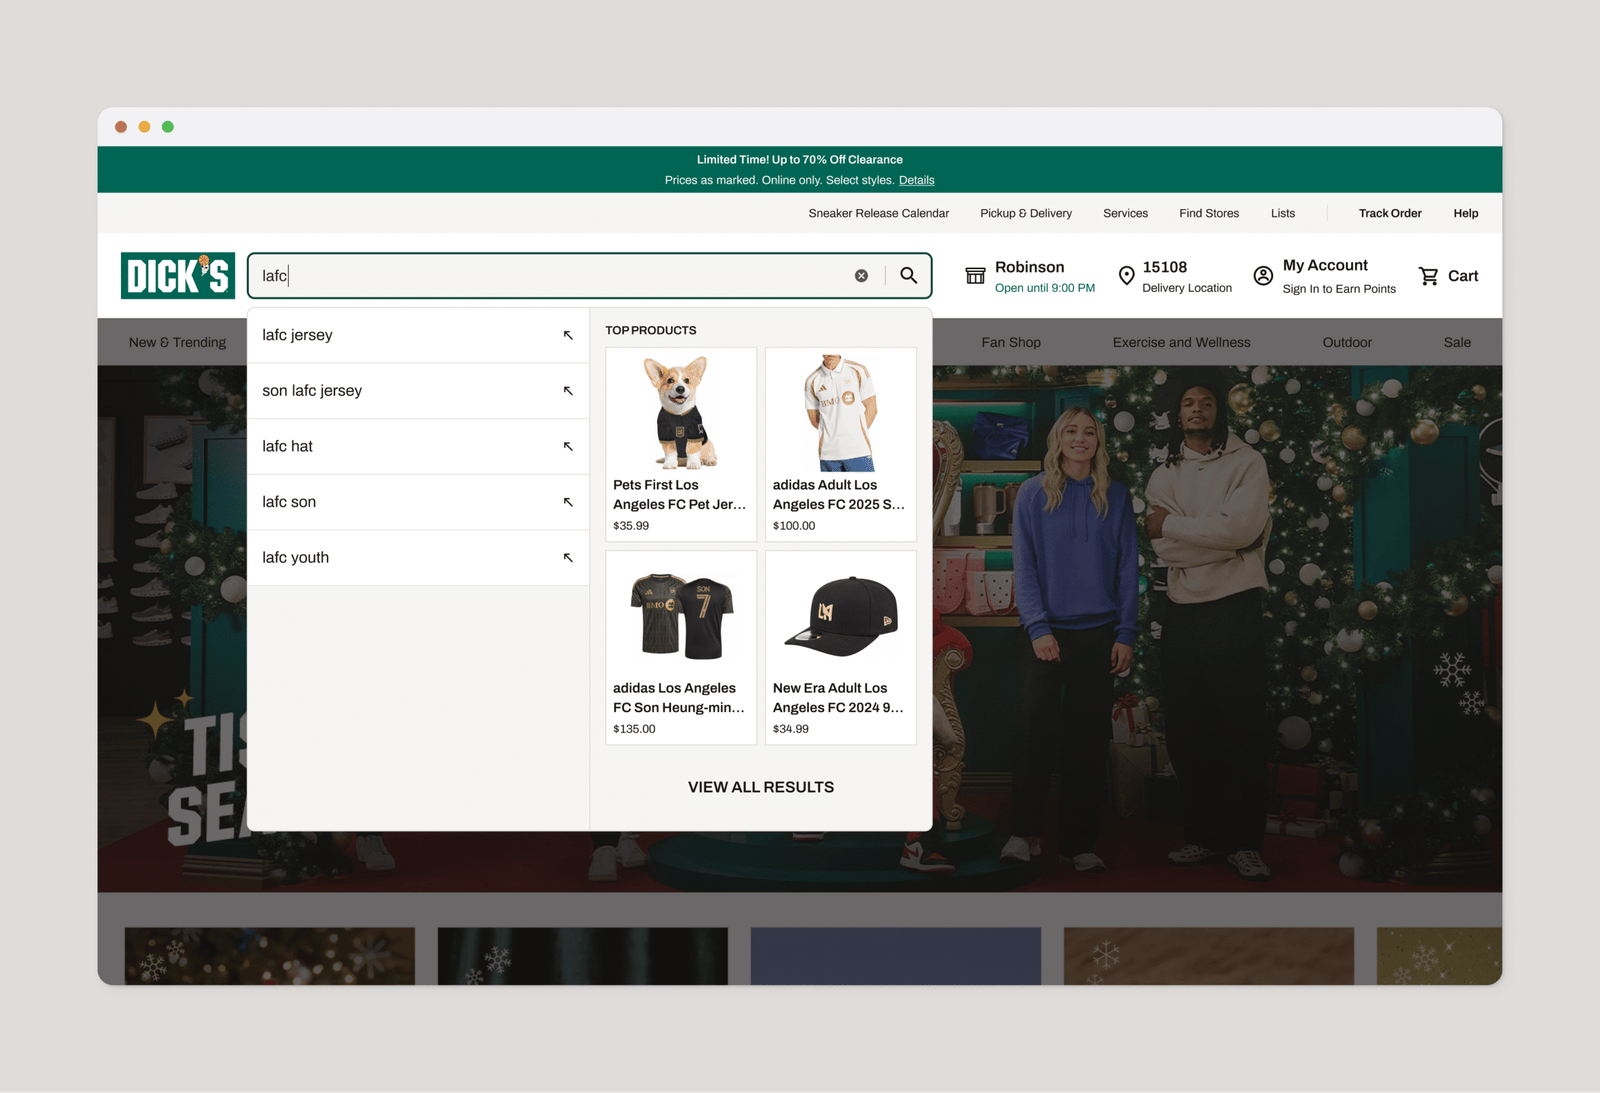This screenshot has height=1093, width=1600.
Task: Click View All Results
Action: click(x=760, y=787)
